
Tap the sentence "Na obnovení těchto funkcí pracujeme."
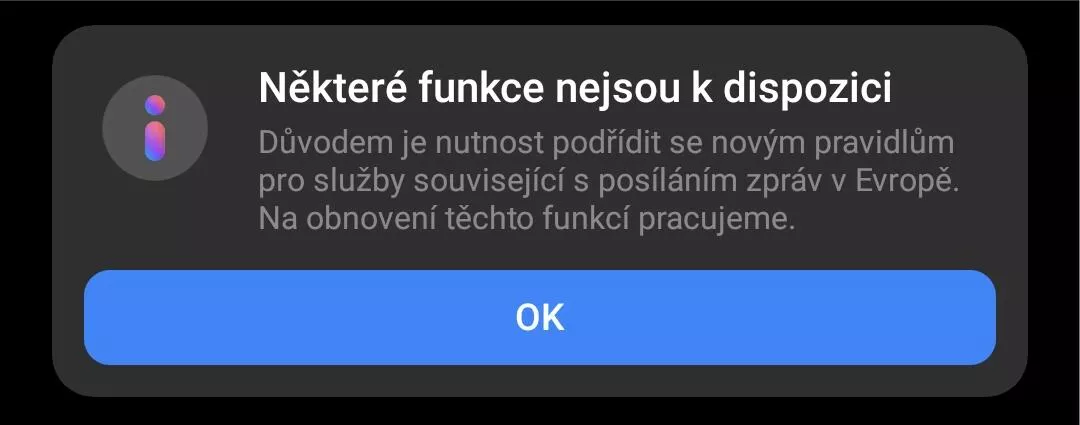pyautogui.click(x=527, y=220)
